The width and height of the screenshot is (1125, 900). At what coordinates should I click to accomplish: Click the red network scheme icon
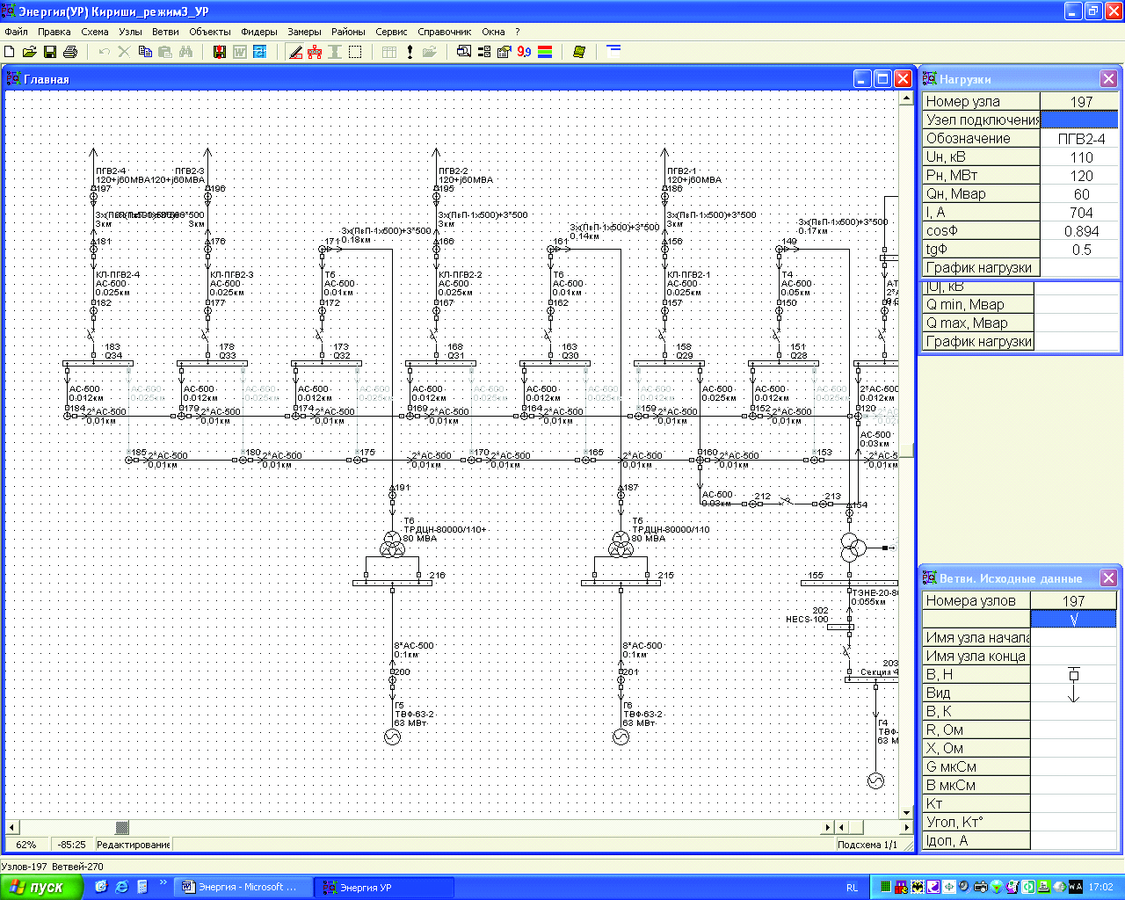click(x=315, y=52)
